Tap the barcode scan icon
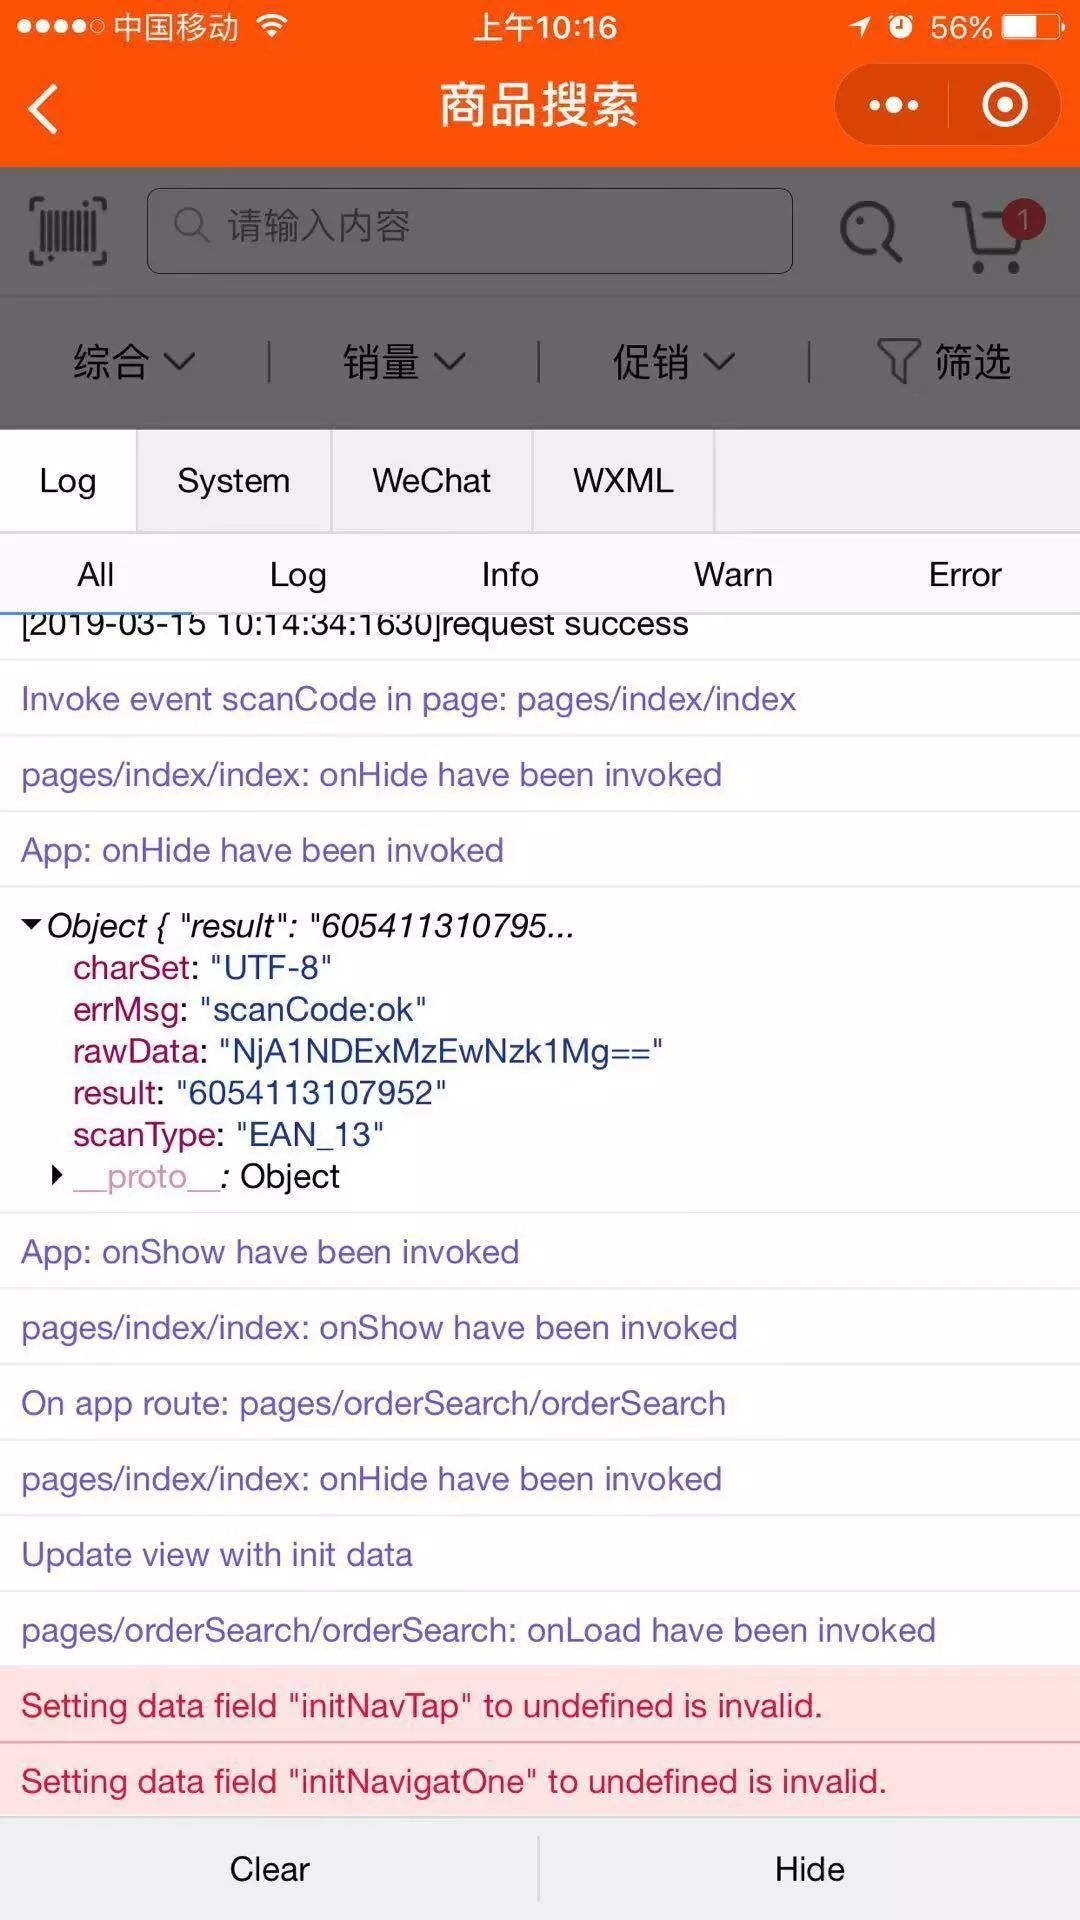The image size is (1080, 1920). [x=68, y=231]
